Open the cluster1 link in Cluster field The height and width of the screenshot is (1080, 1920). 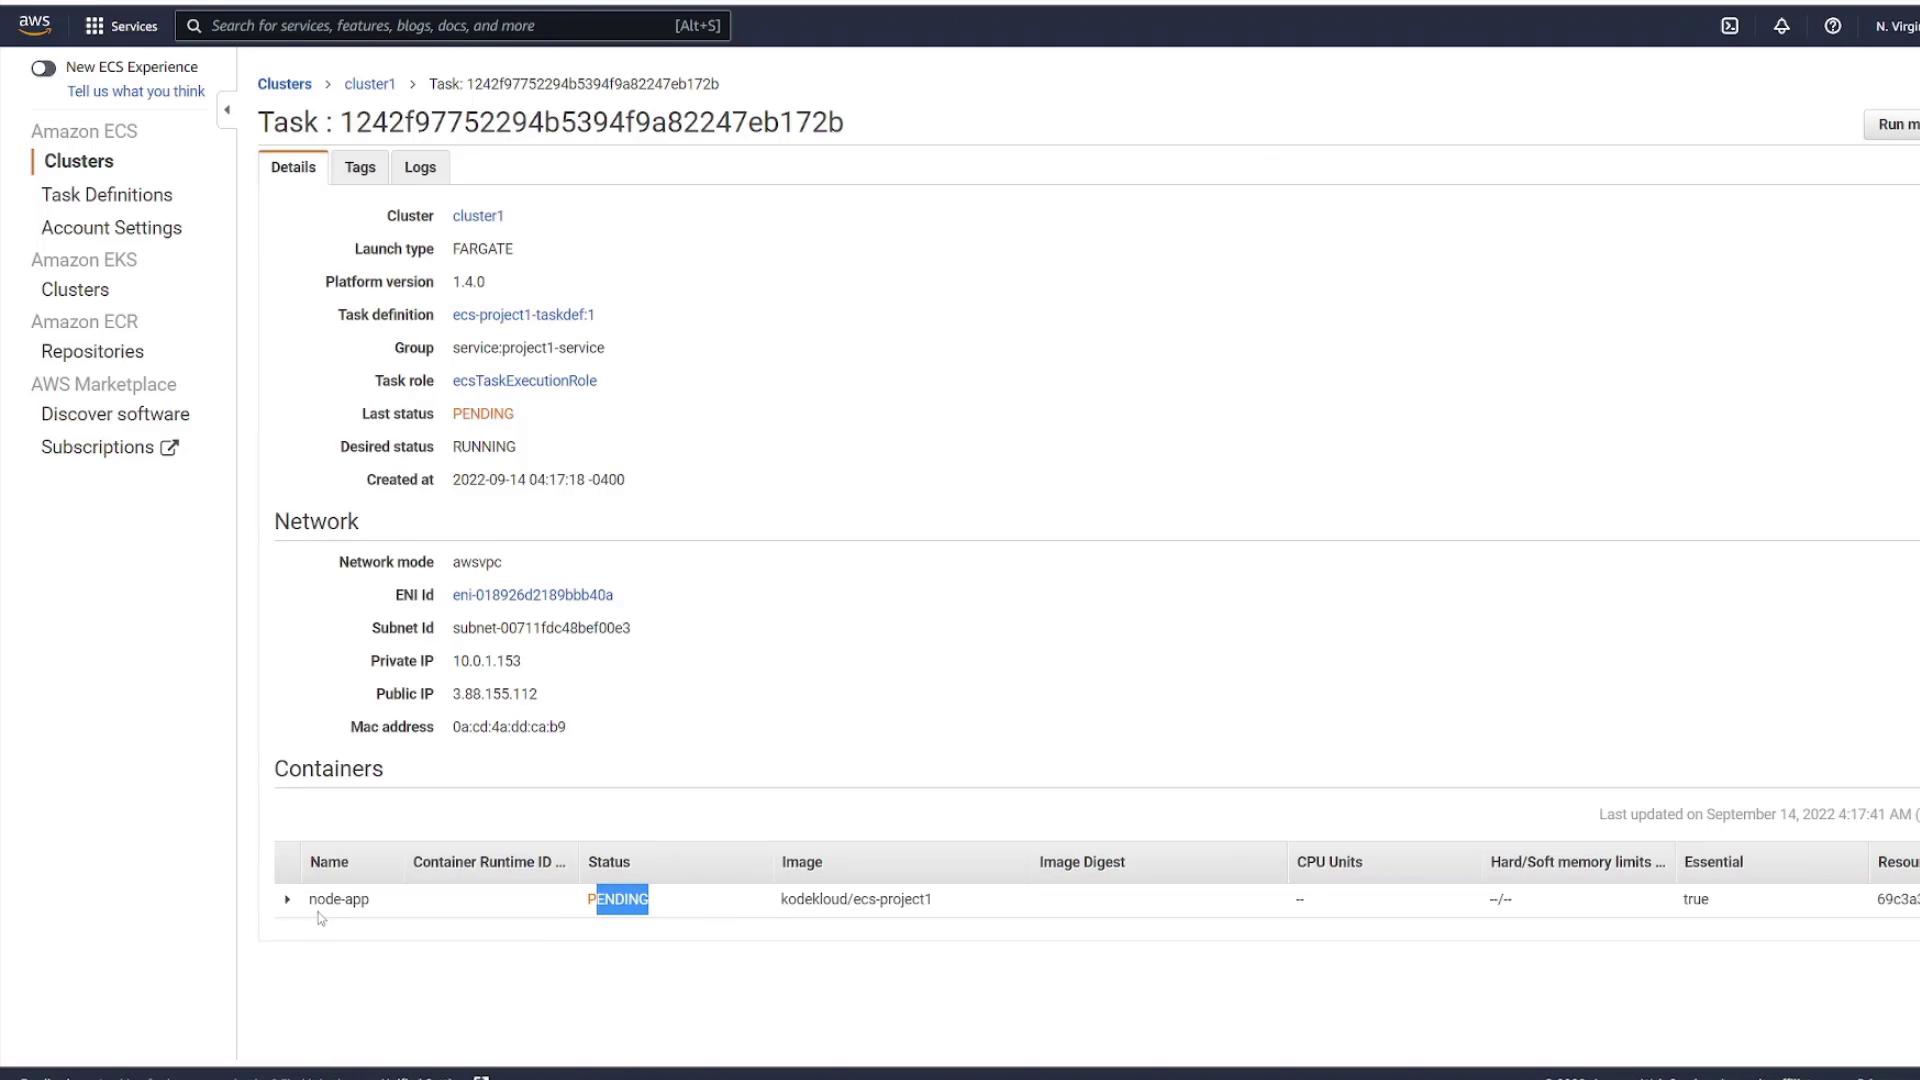click(x=478, y=216)
